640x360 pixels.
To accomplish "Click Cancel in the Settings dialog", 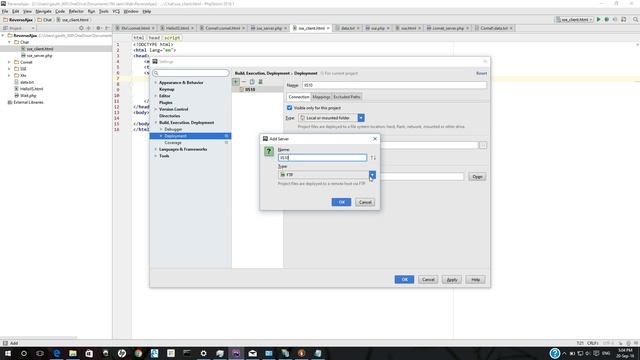I will coord(428,280).
